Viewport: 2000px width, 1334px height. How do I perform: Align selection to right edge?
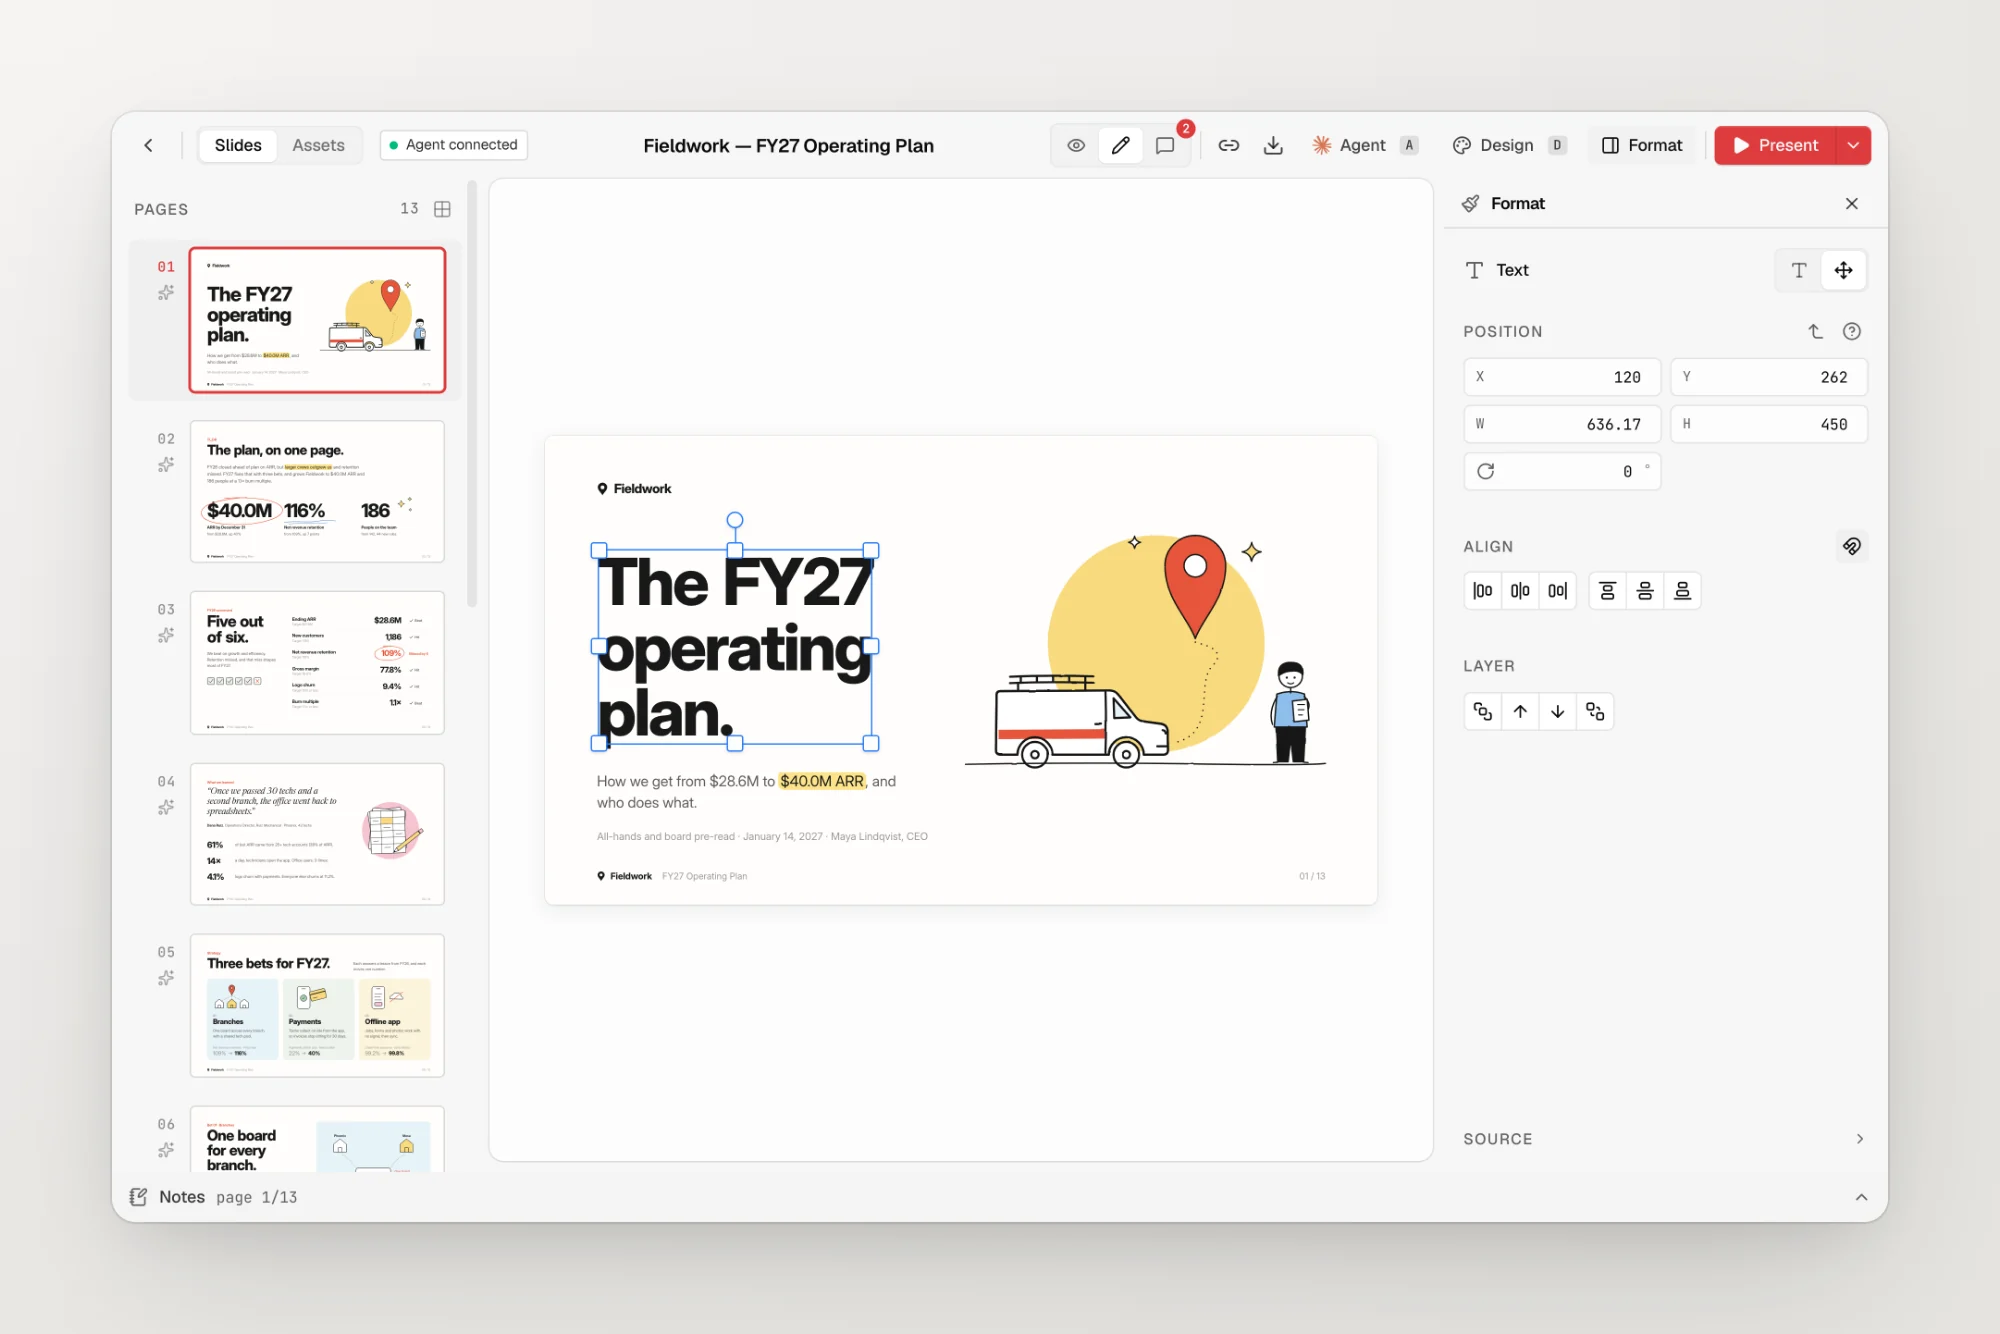pyautogui.click(x=1558, y=591)
